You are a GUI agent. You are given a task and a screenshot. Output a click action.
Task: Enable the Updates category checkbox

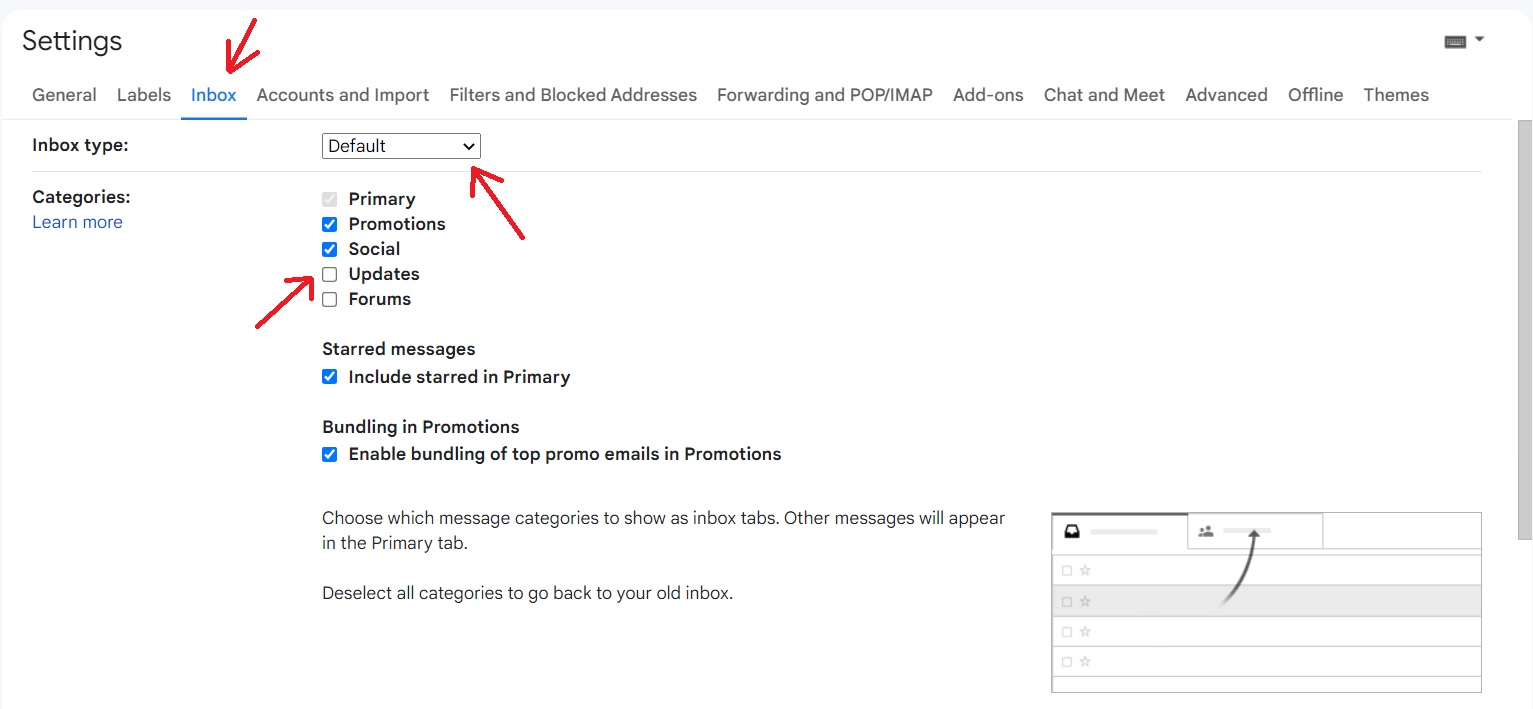pos(330,274)
